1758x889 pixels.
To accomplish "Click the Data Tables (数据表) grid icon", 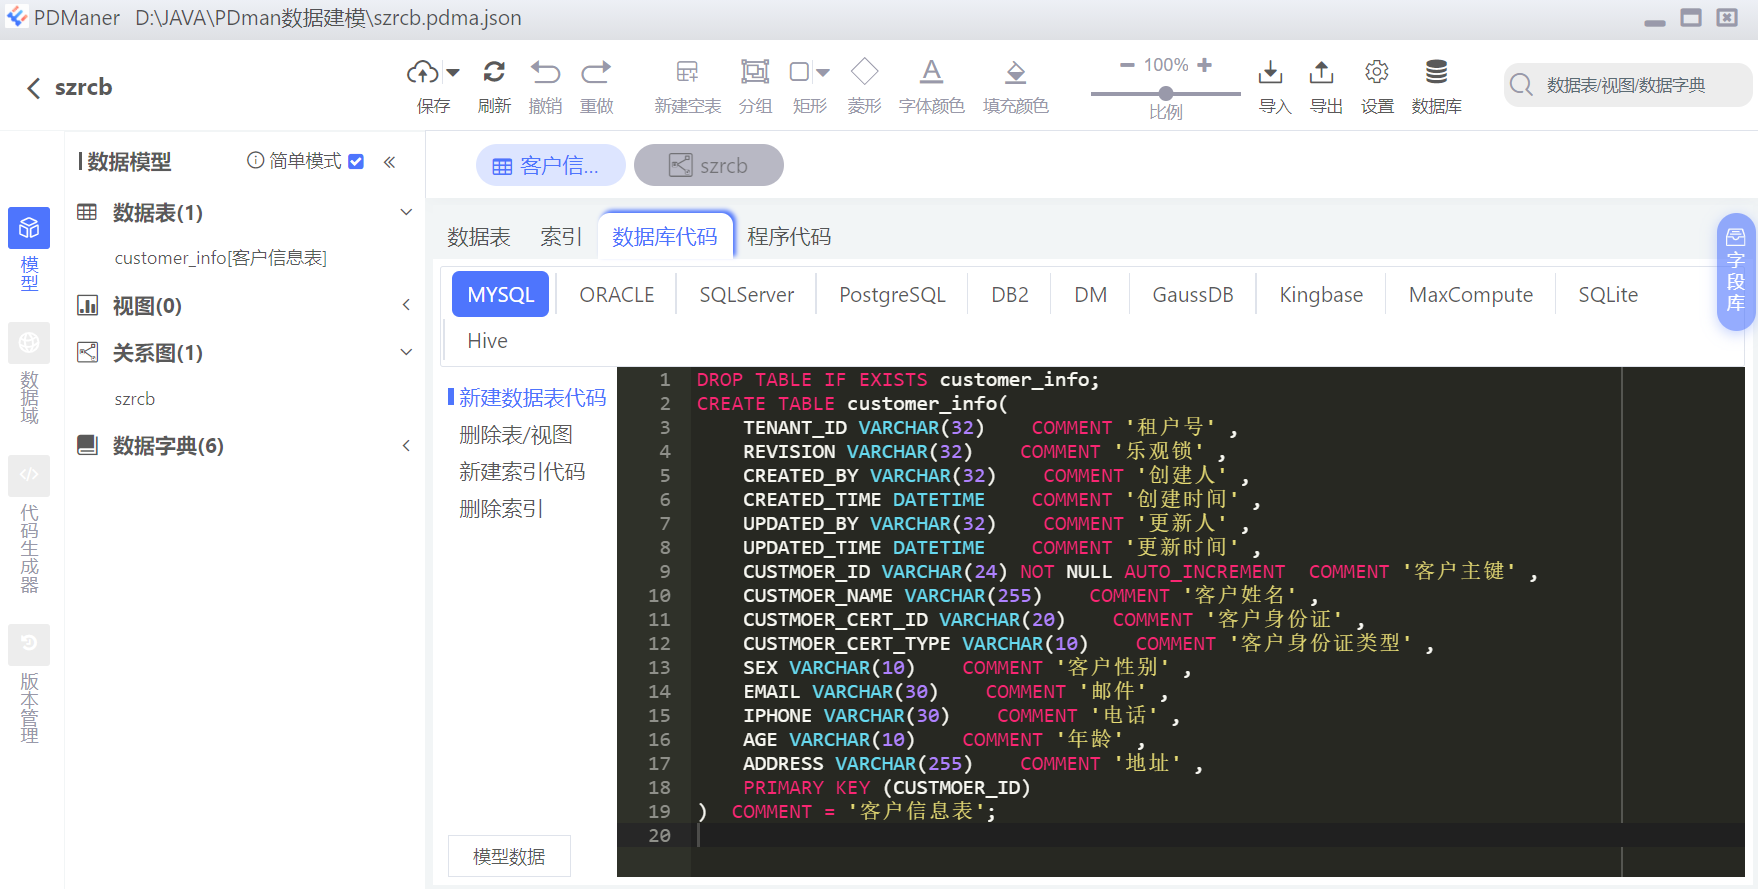I will 88,212.
